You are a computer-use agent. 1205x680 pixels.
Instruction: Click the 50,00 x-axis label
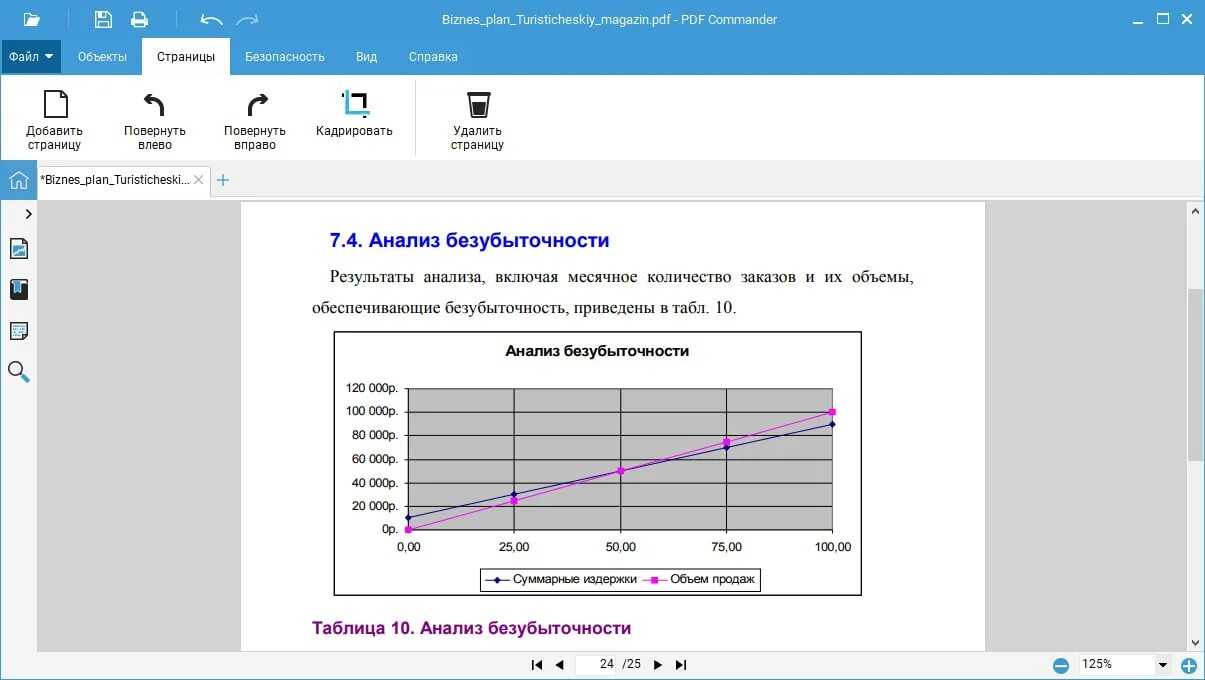[621, 547]
